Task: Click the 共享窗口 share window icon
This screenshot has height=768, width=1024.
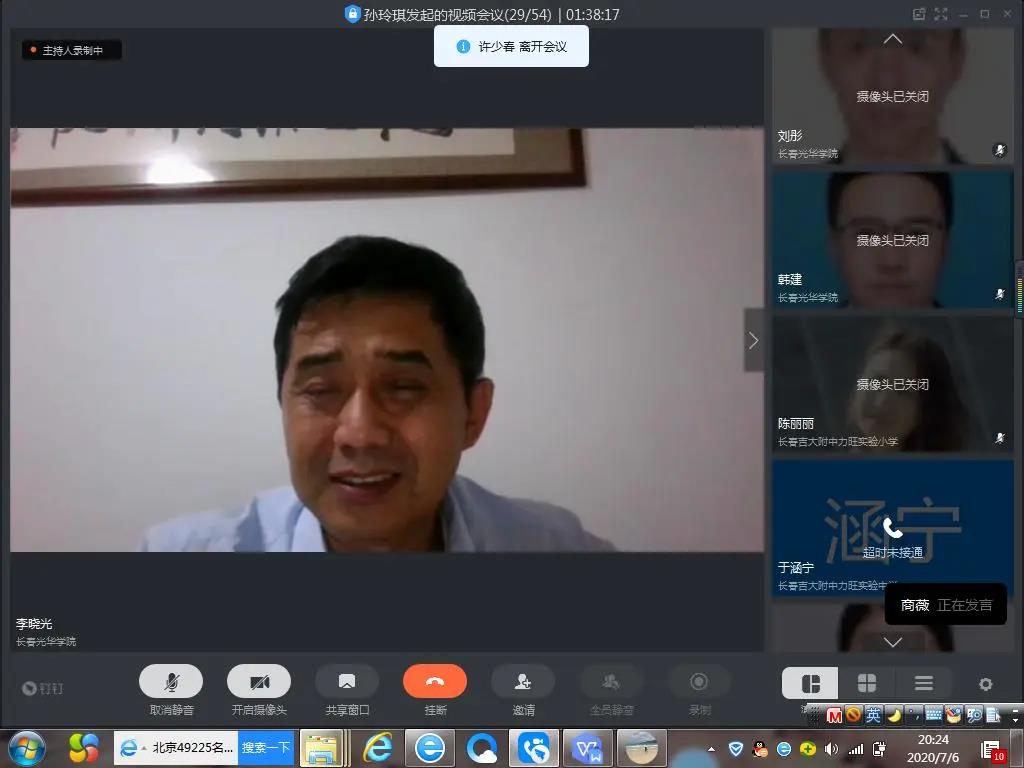Action: pos(347,682)
